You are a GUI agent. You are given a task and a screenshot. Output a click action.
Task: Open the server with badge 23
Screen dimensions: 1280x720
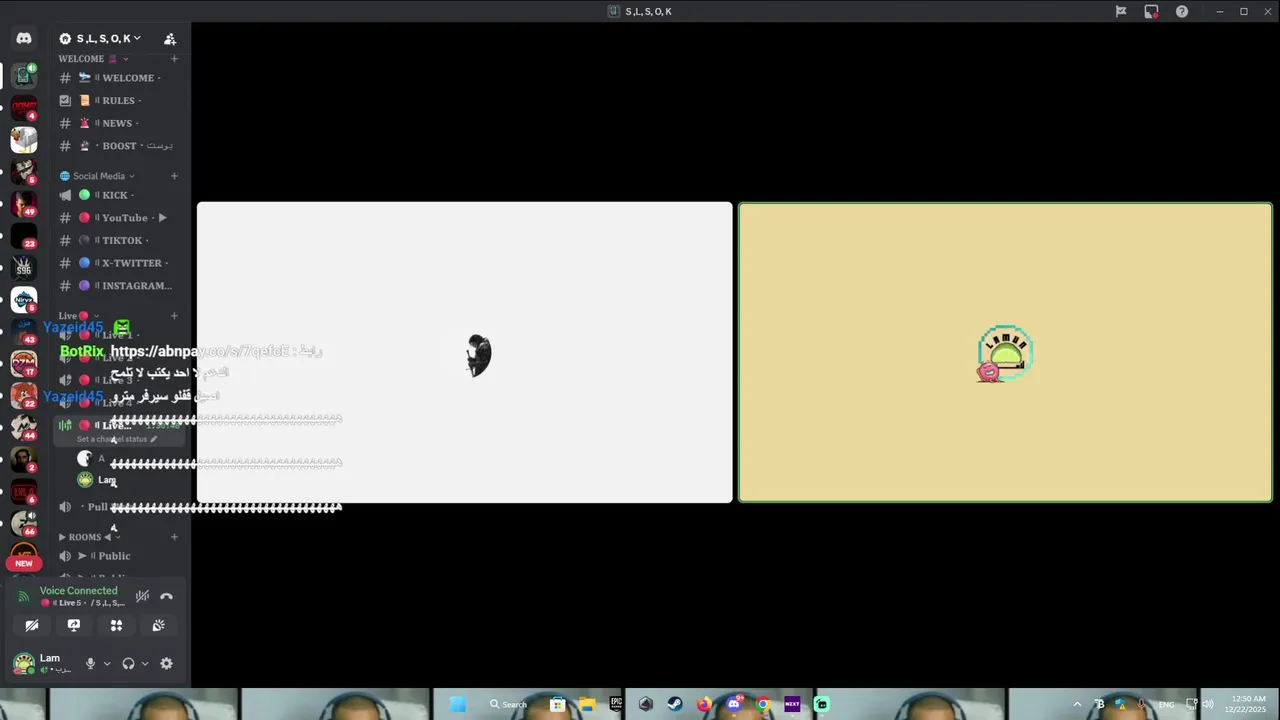tap(24, 236)
